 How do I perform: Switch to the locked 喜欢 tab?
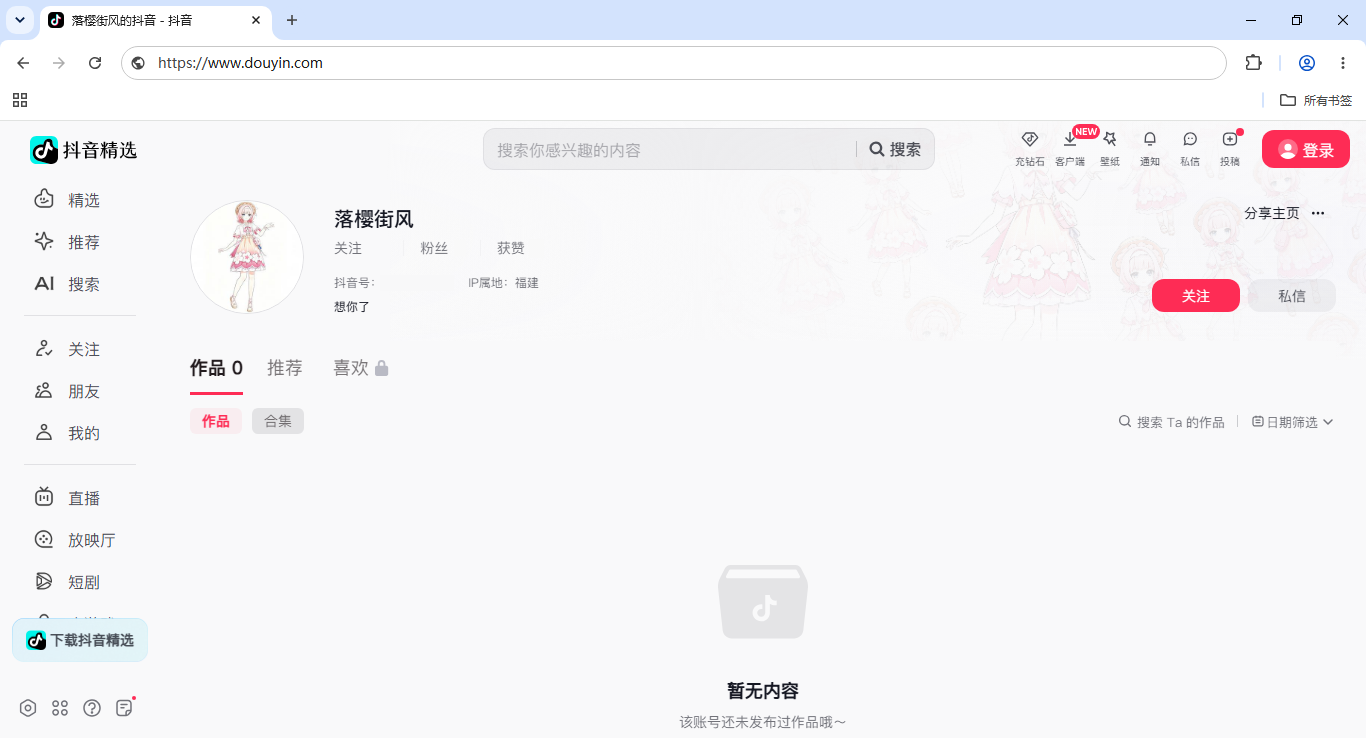(x=361, y=368)
